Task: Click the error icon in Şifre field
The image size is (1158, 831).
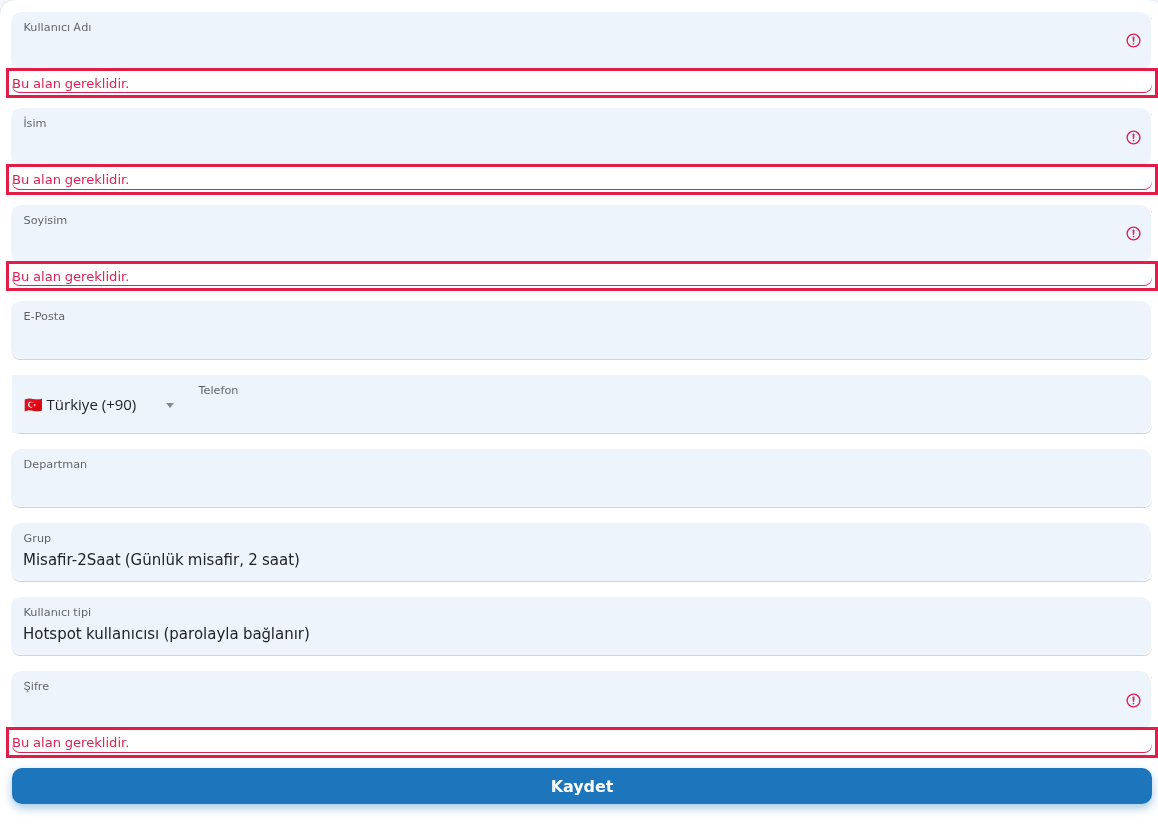Action: [1133, 700]
